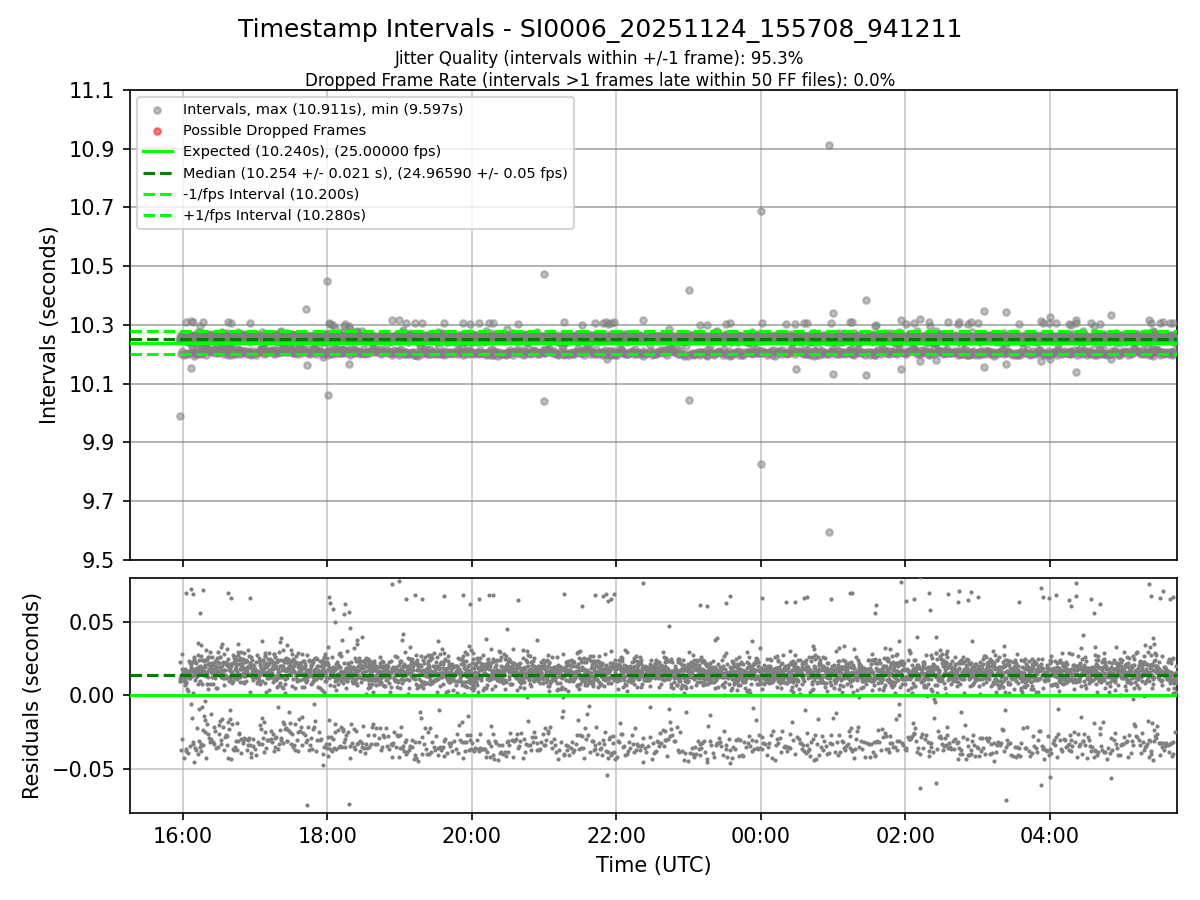
Task: Click the solid green line sample beside 'Expected'
Action: 157,152
